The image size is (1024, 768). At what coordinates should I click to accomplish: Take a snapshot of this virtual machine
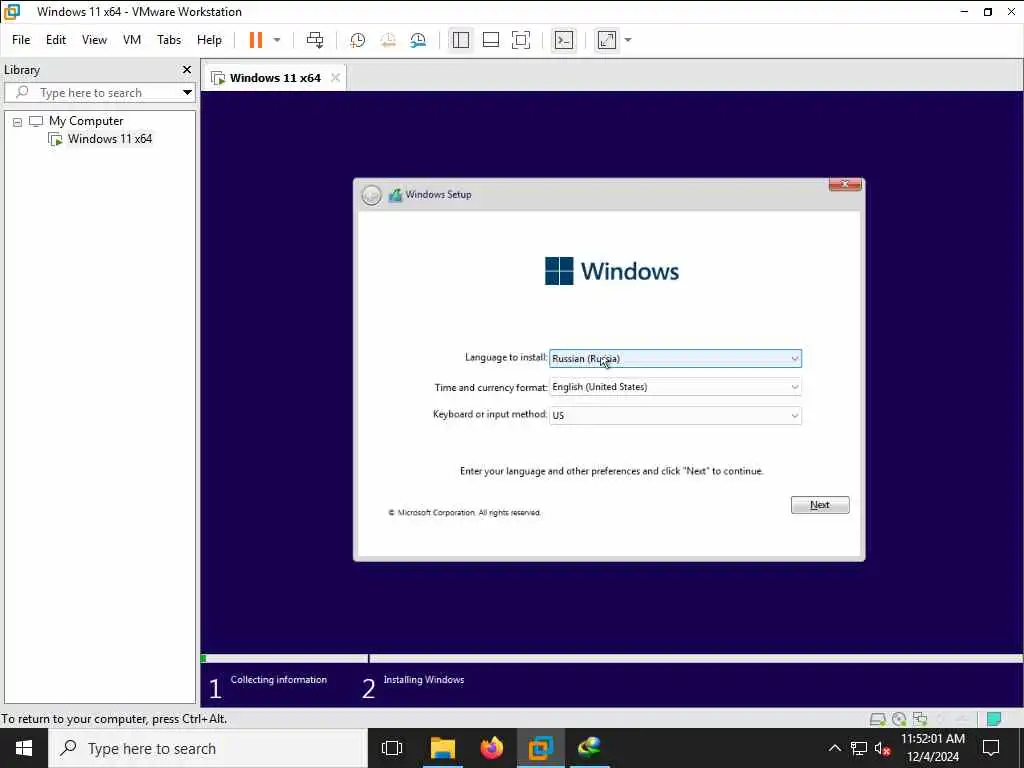(357, 40)
